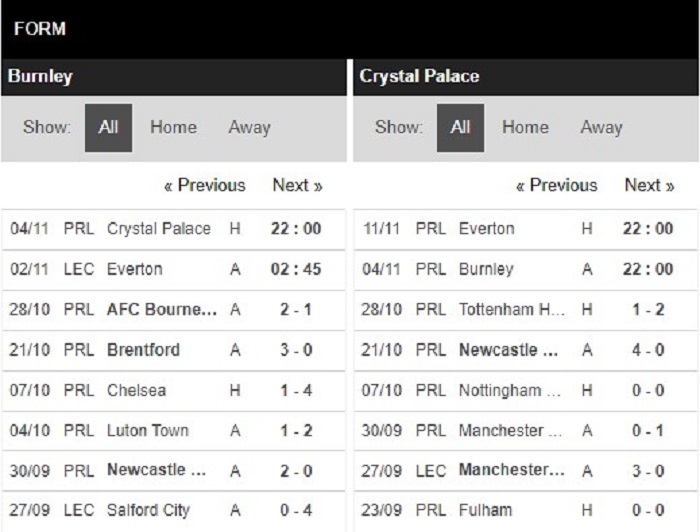Go to Burnley's Previous matches
This screenshot has height=532, width=700.
[x=204, y=185]
